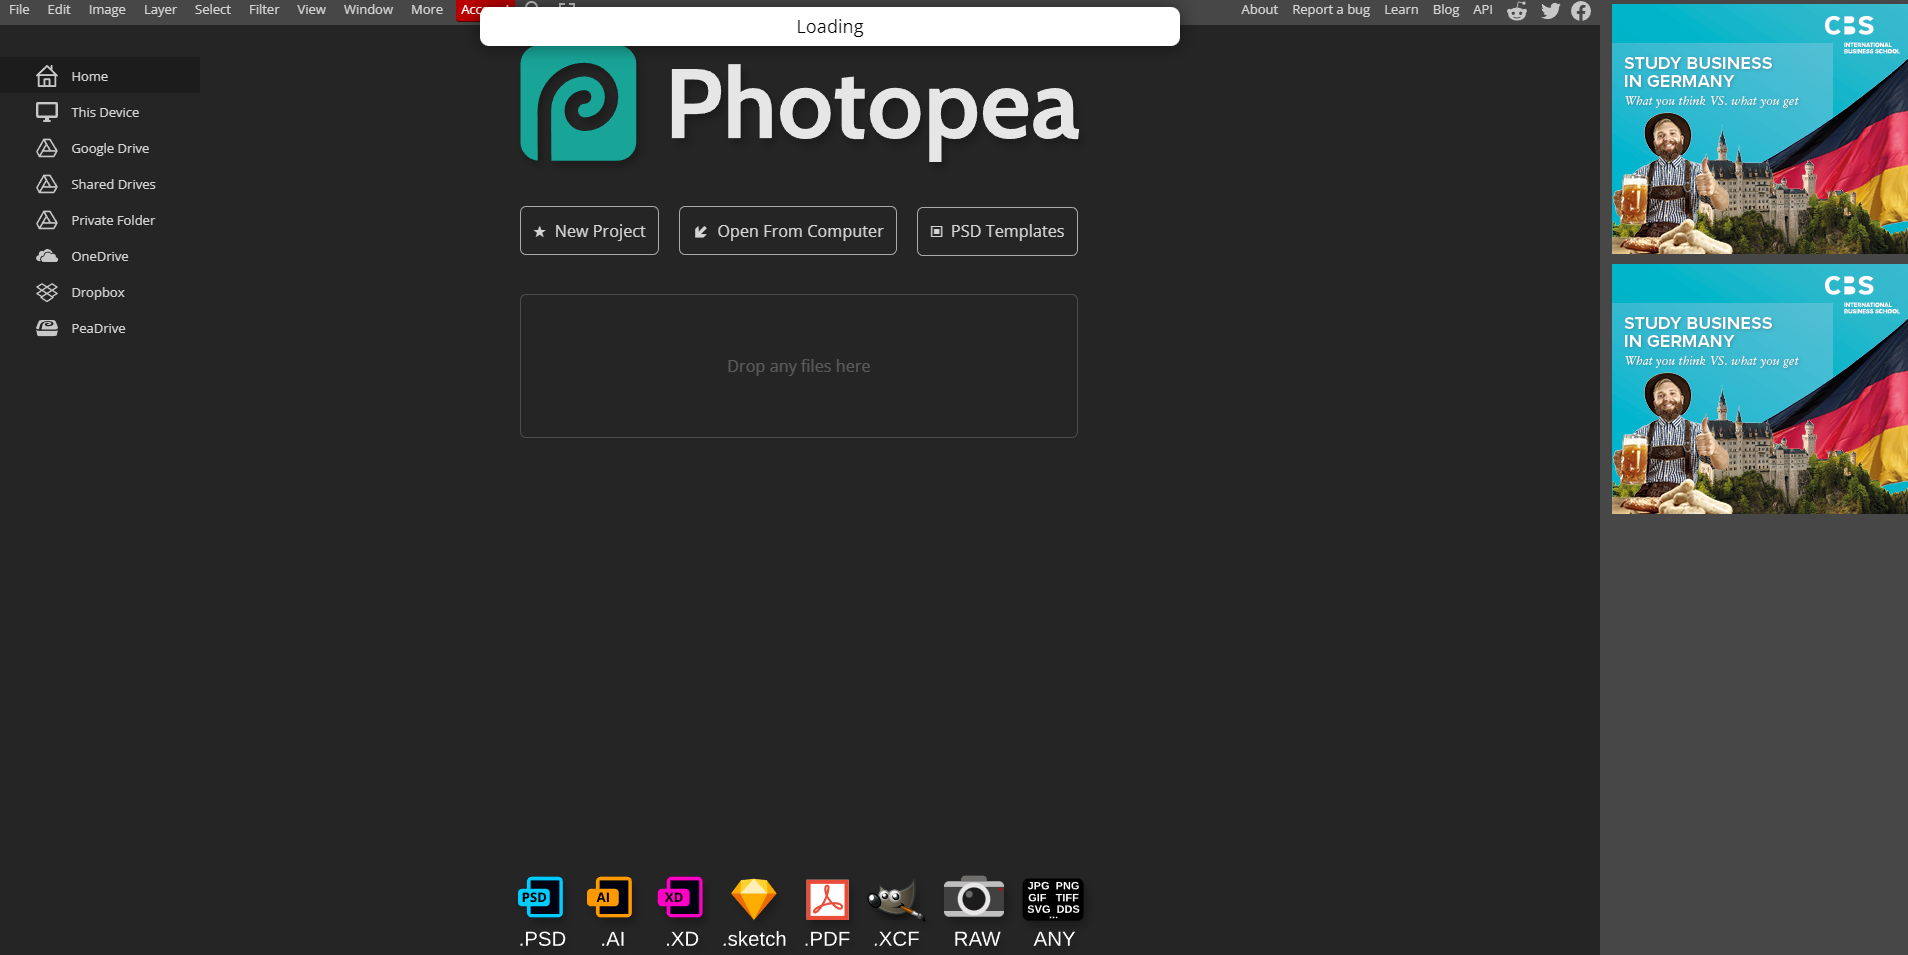Browse PSD Templates
Screen dimensions: 1908x955
click(x=996, y=230)
